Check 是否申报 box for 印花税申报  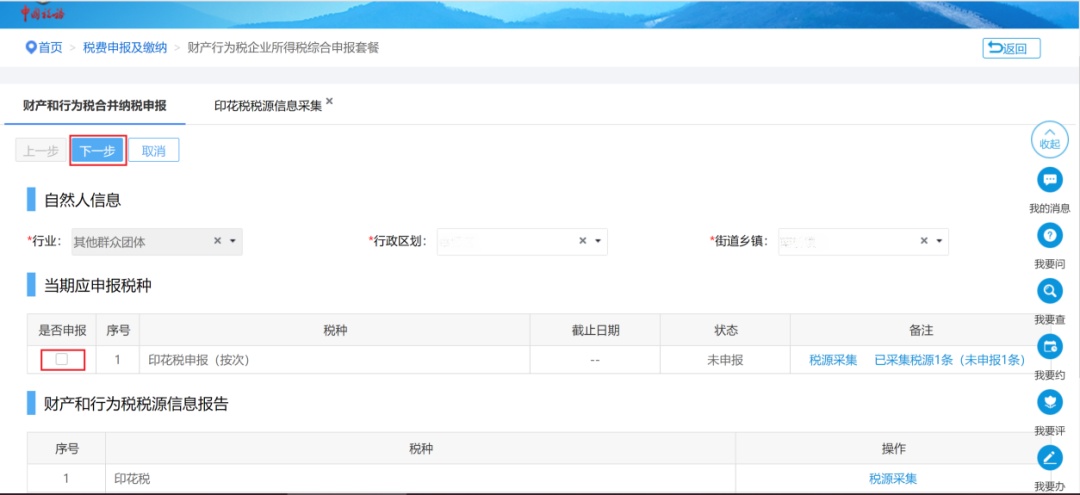pos(62,360)
